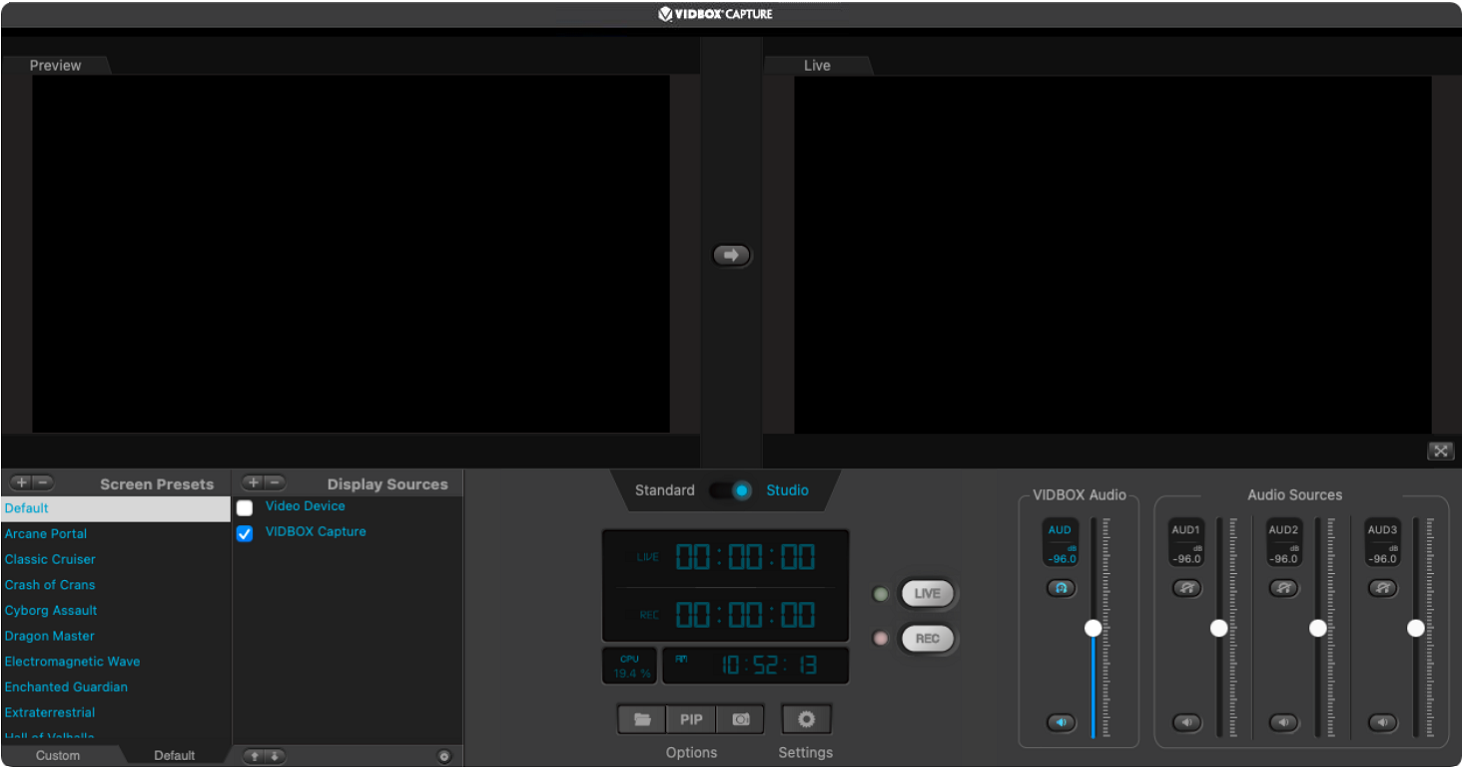Click the Standard mode label
Screen dimensions: 1462x768
pos(665,490)
